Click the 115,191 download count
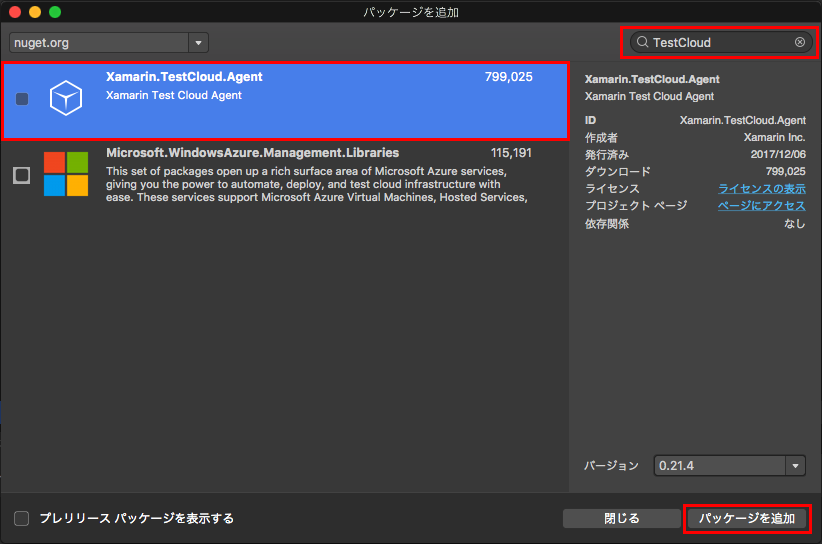Image resolution: width=822 pixels, height=544 pixels. point(511,153)
